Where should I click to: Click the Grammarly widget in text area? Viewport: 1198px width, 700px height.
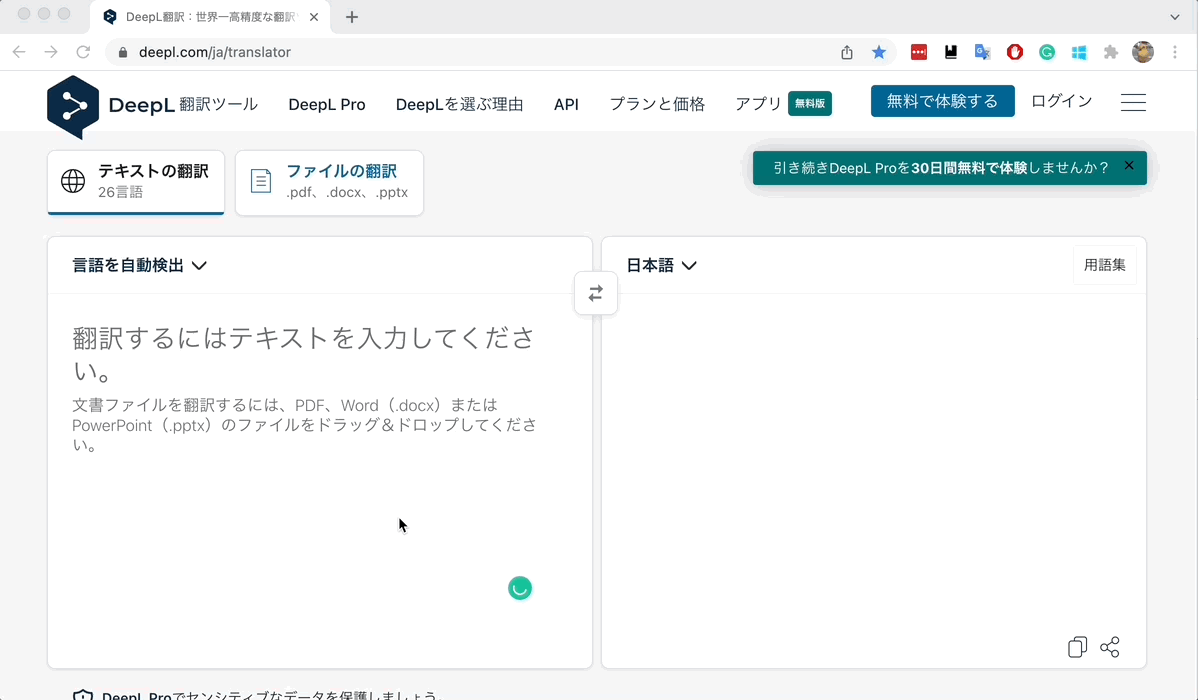(x=520, y=588)
